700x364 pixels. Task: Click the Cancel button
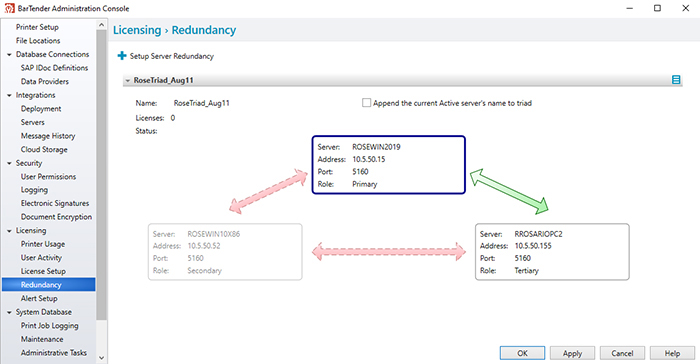622,353
